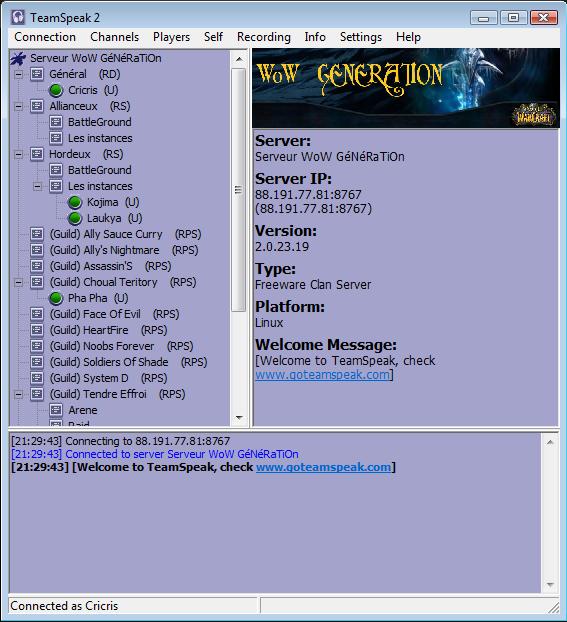The height and width of the screenshot is (622, 567).
Task: Click the BattleGround channel icon under Allianceux
Action: [56, 122]
